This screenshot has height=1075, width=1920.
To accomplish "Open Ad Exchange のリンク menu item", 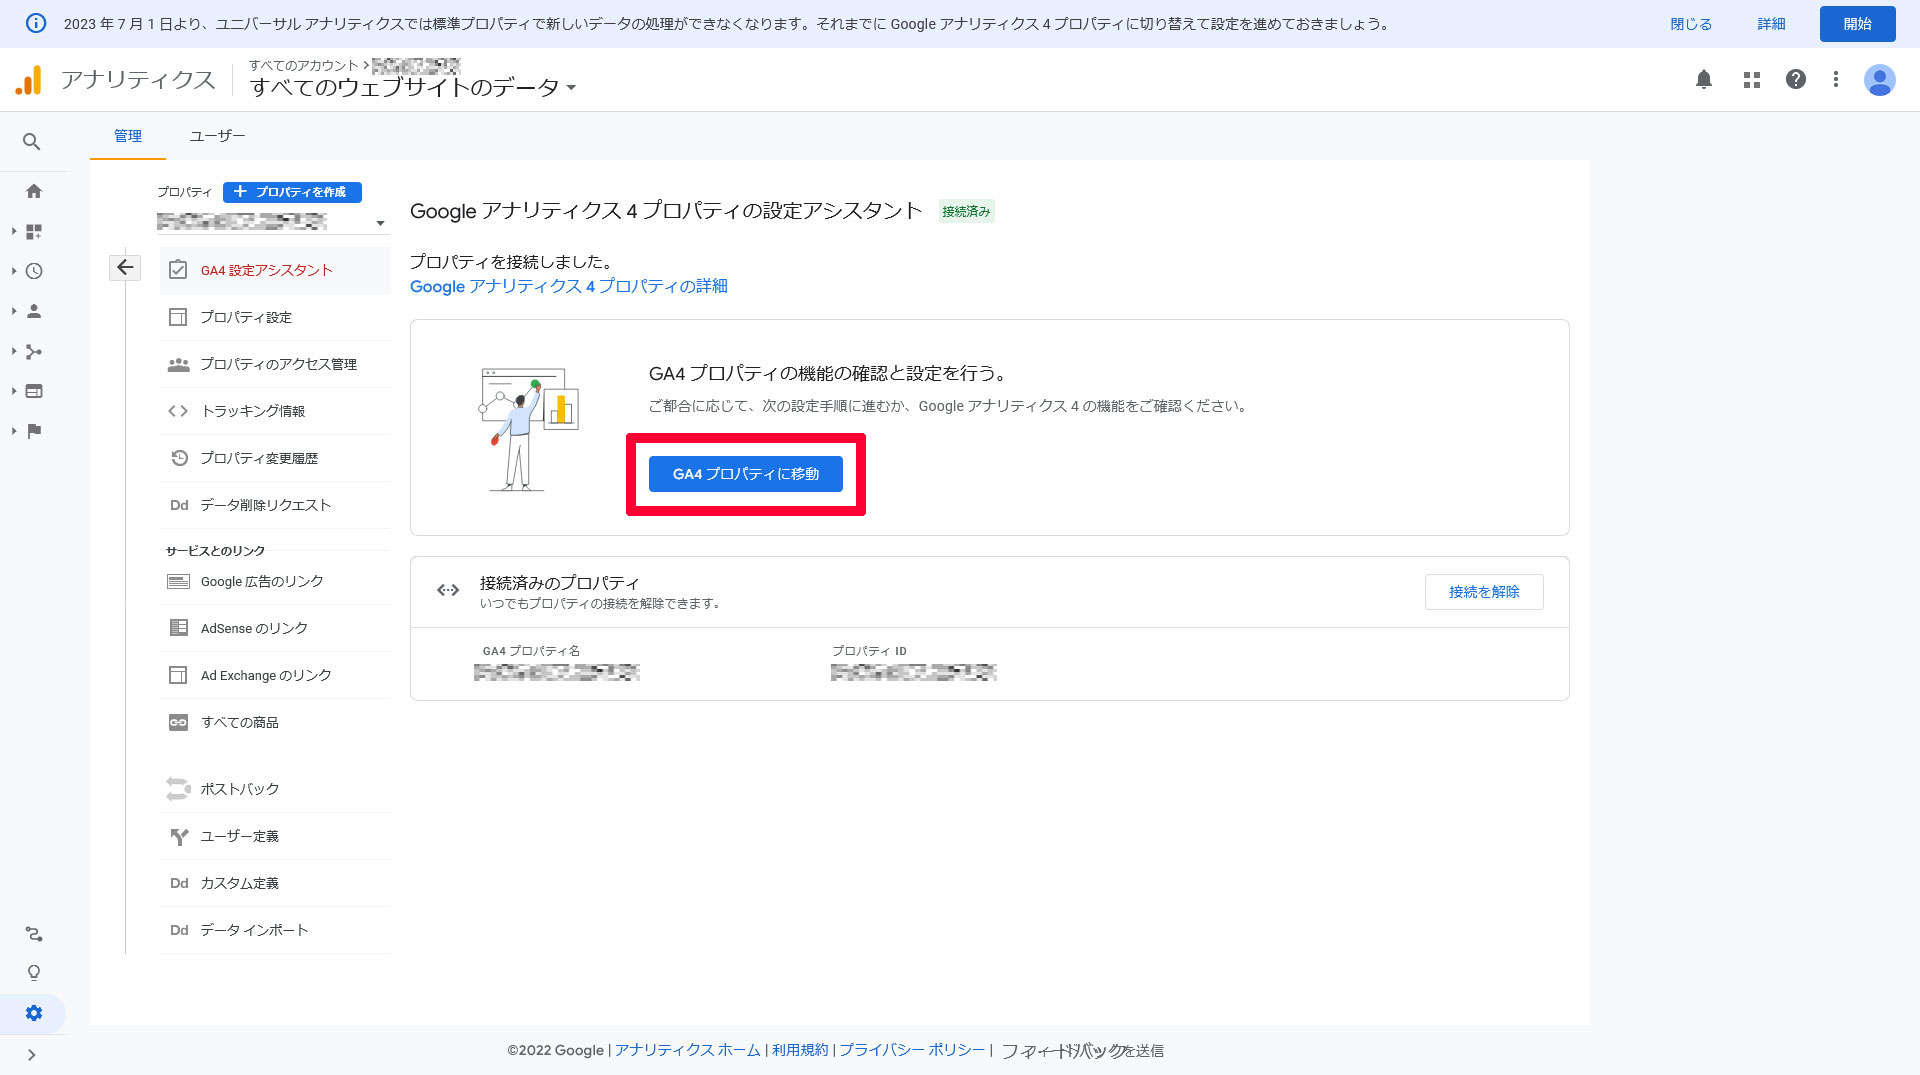I will click(275, 675).
